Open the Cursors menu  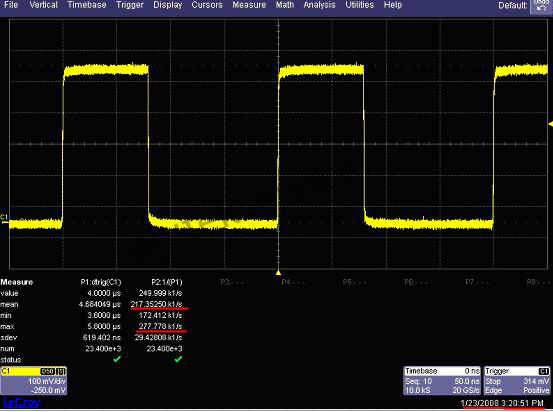(x=207, y=5)
